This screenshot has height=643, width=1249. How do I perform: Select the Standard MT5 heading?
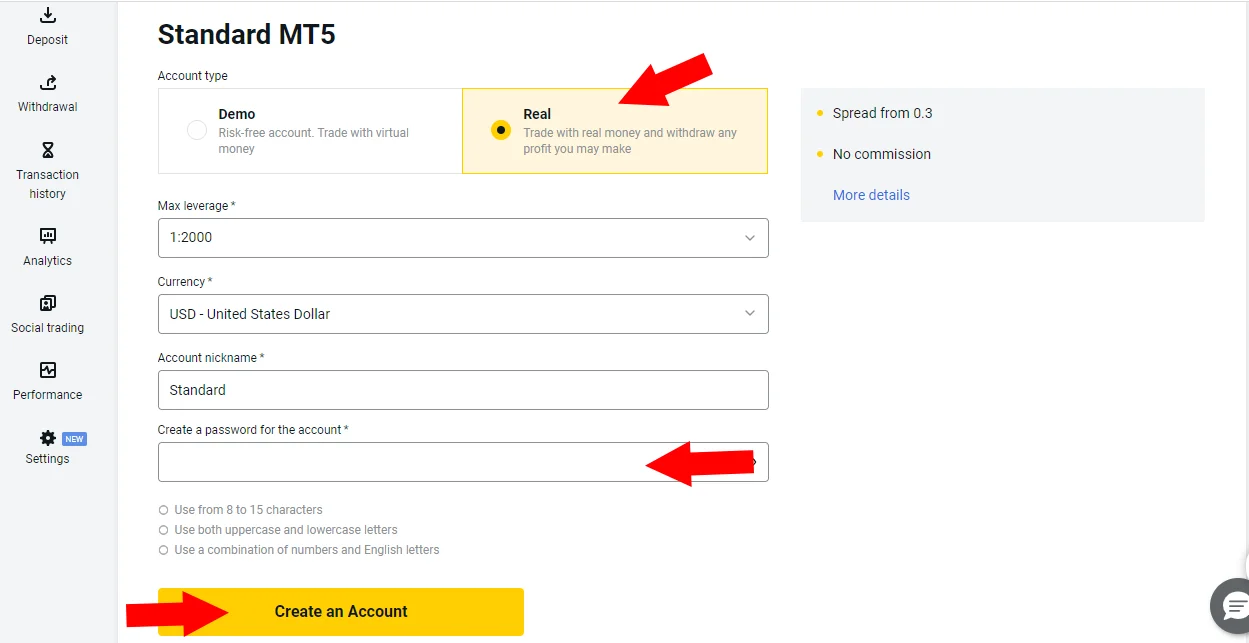tap(245, 34)
